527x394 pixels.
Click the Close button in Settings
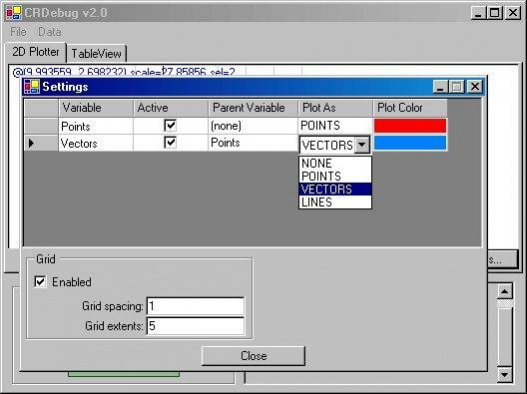coord(253,356)
